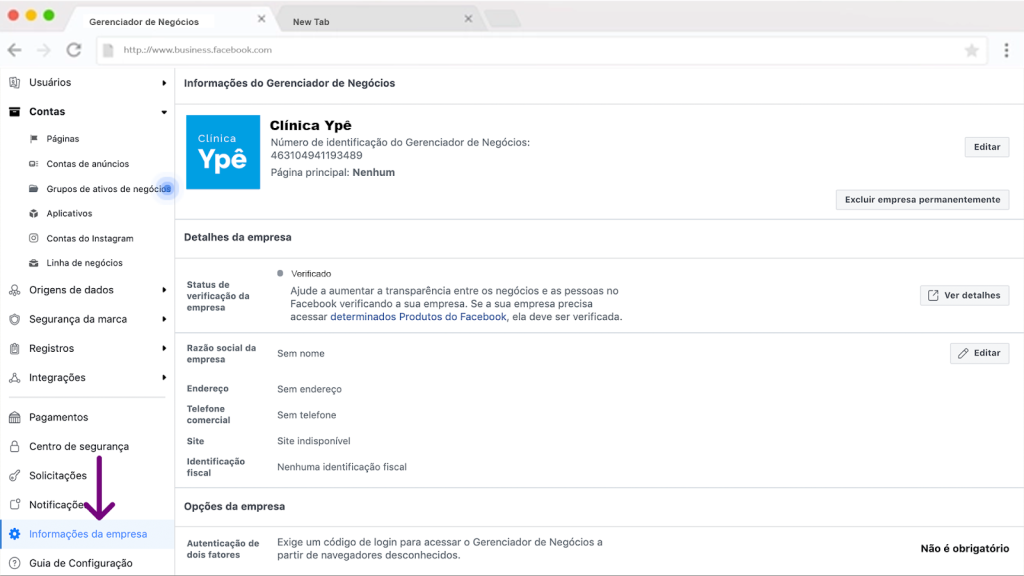Viewport: 1024px width, 576px height.
Task: Click the Solicitações key icon
Action: tap(15, 475)
